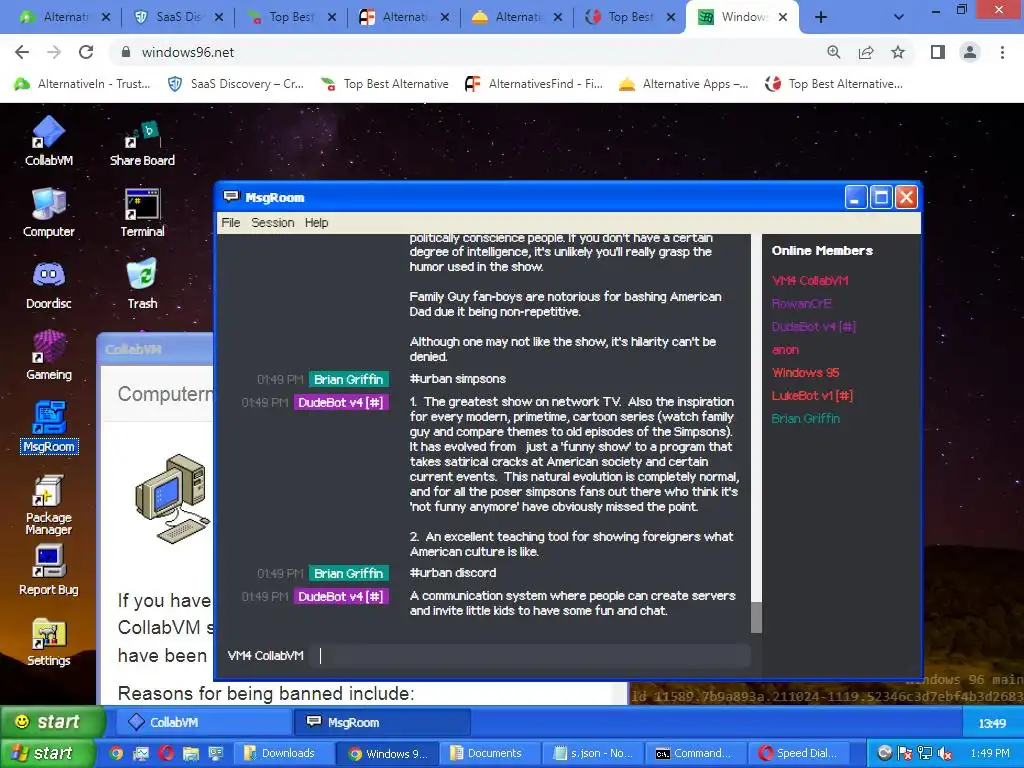The image size is (1024, 768).
Task: Select member Windows 95 in Online Members
Action: pyautogui.click(x=805, y=373)
